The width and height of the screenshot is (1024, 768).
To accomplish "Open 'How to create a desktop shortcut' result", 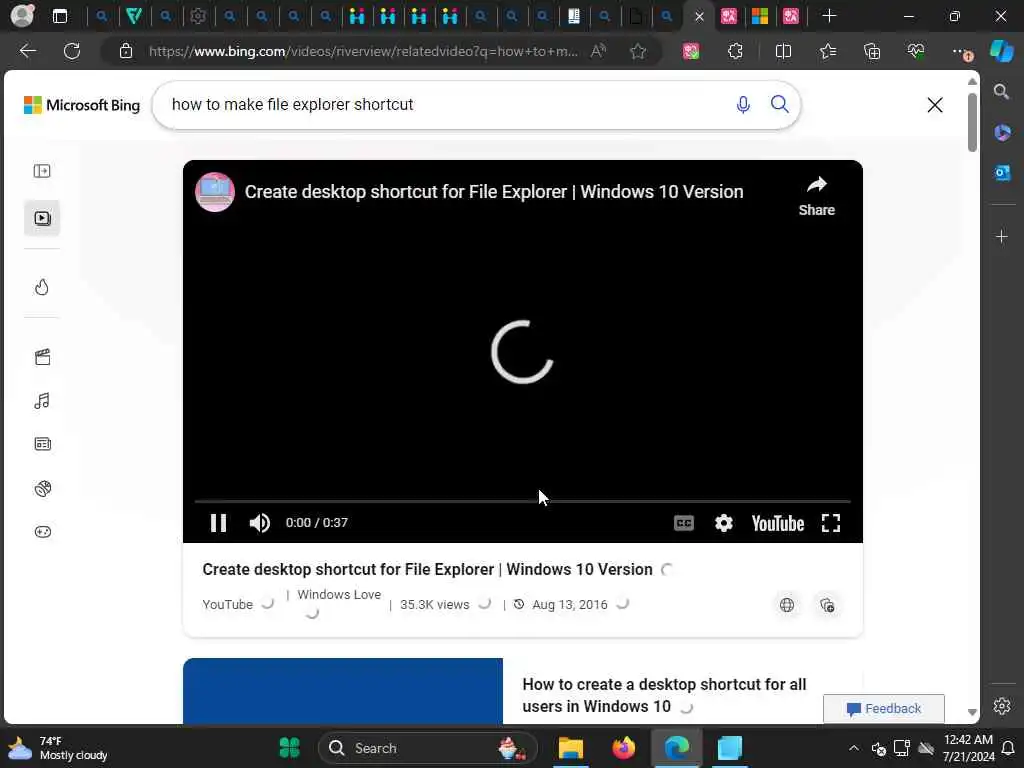I will (x=664, y=696).
